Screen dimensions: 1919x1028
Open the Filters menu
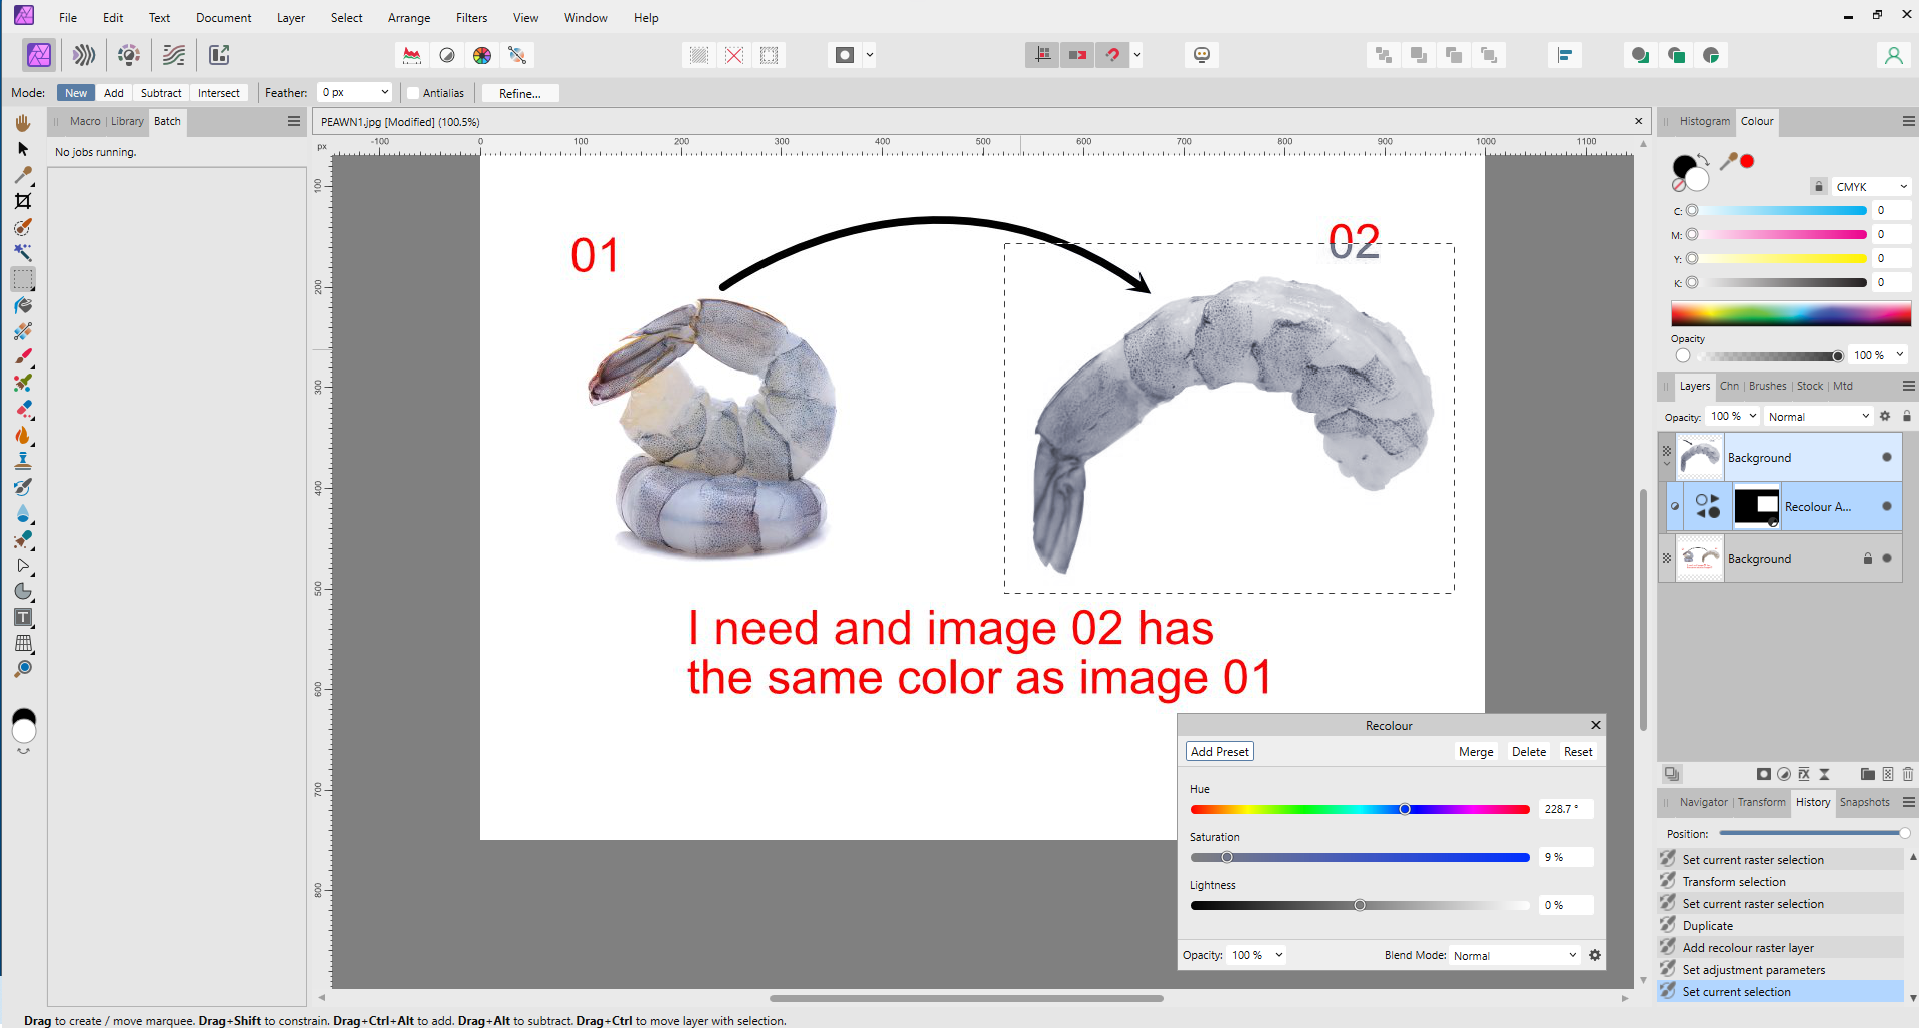(471, 18)
